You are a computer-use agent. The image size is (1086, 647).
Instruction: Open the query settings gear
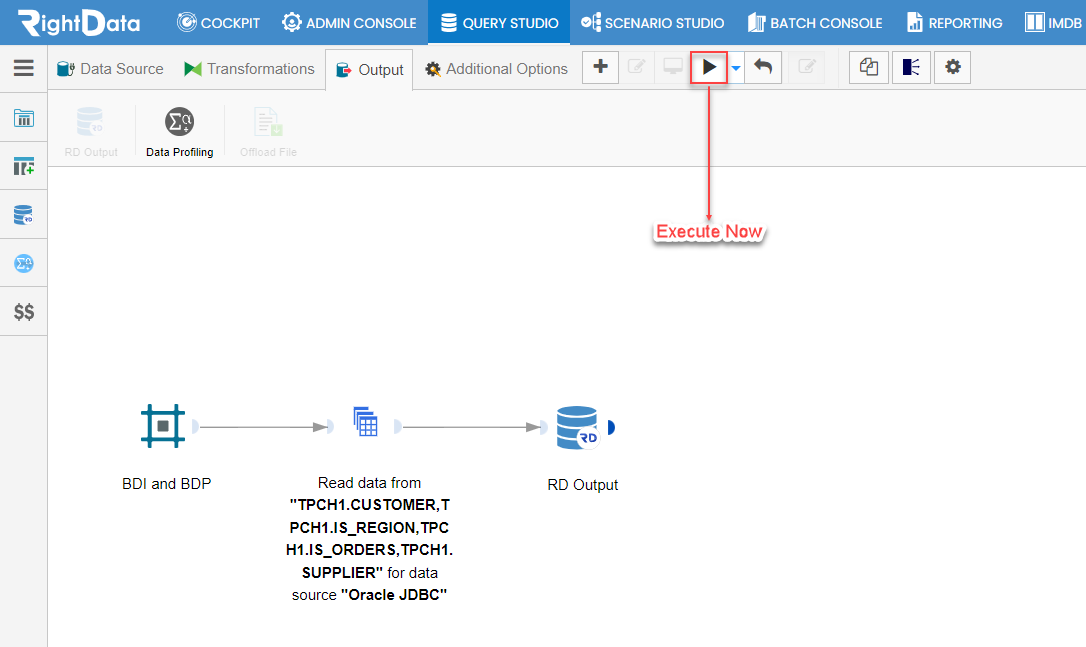coord(952,67)
